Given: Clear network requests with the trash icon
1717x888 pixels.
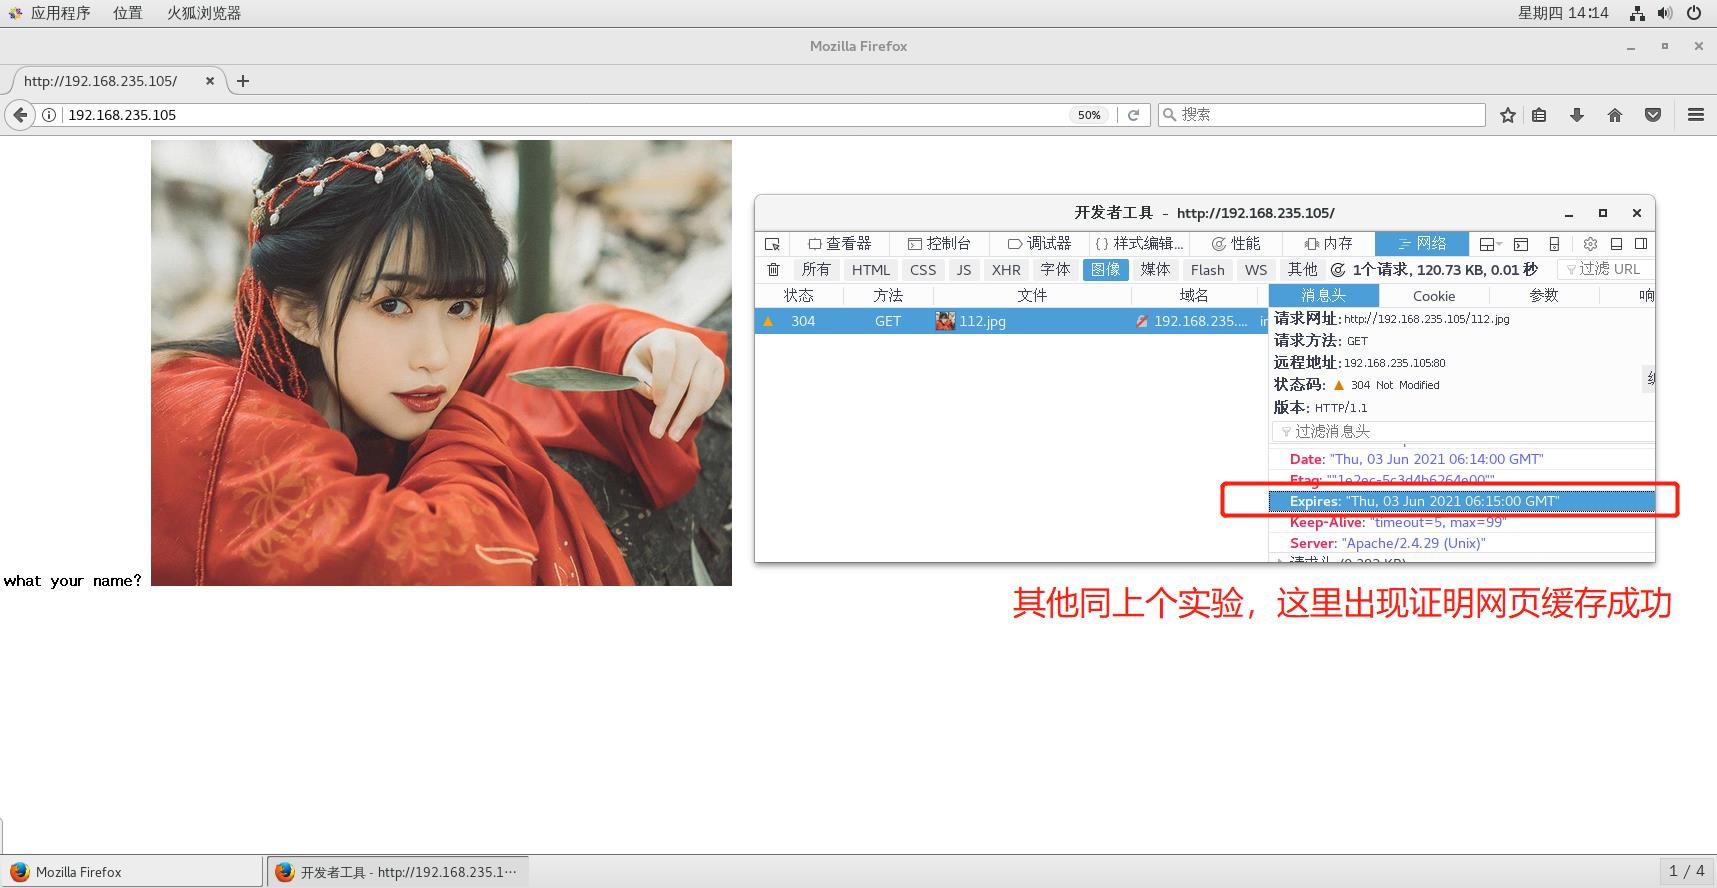Looking at the screenshot, I should (x=773, y=270).
